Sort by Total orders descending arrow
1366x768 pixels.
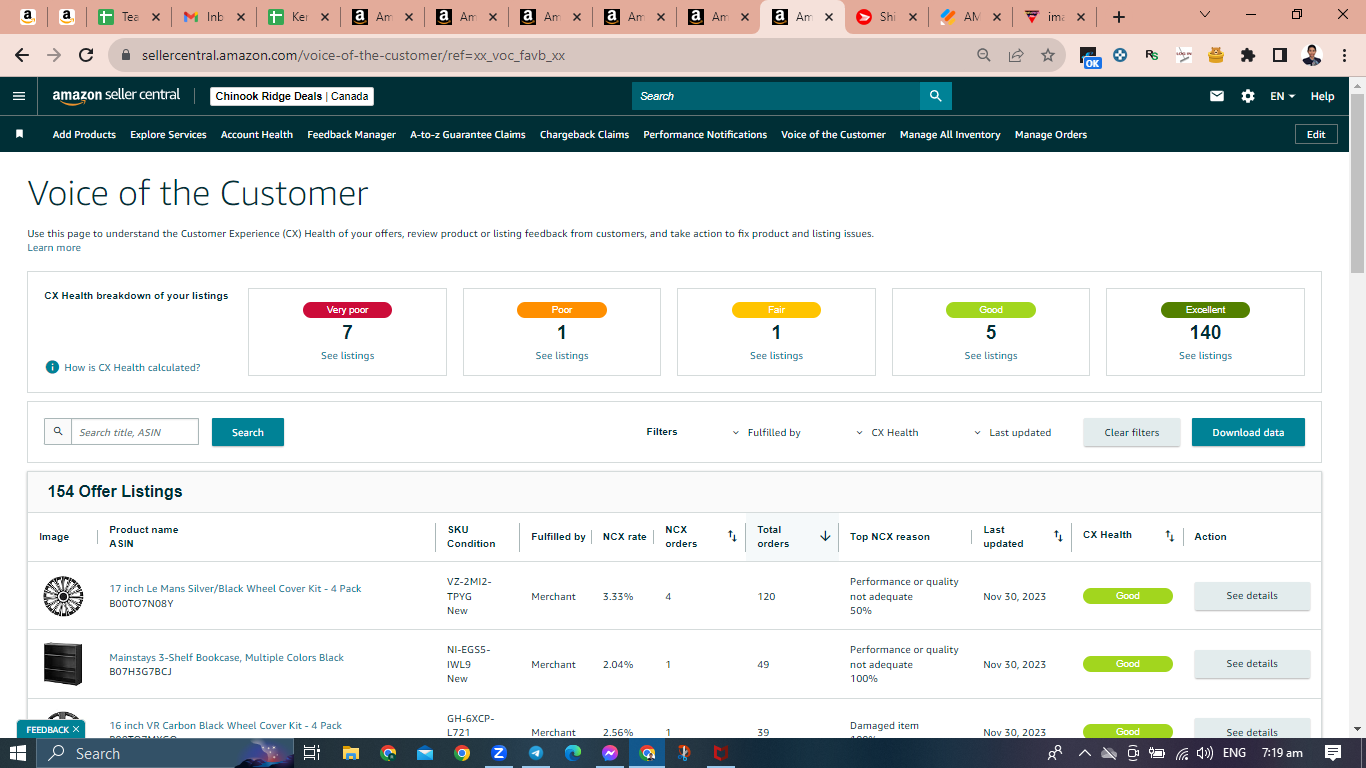point(825,536)
